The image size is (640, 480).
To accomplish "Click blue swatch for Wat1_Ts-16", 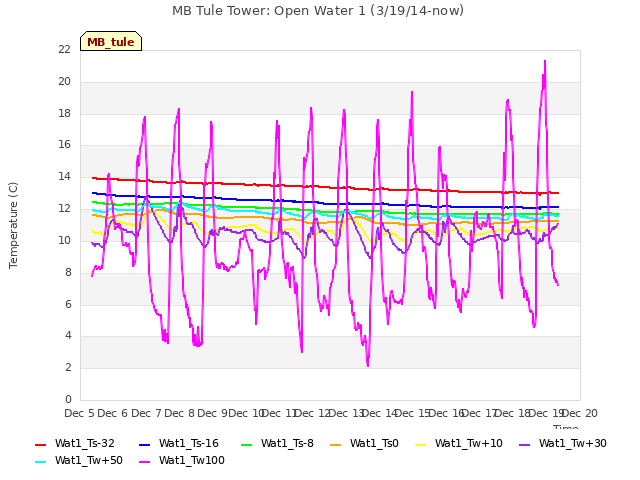I will 144,444.
